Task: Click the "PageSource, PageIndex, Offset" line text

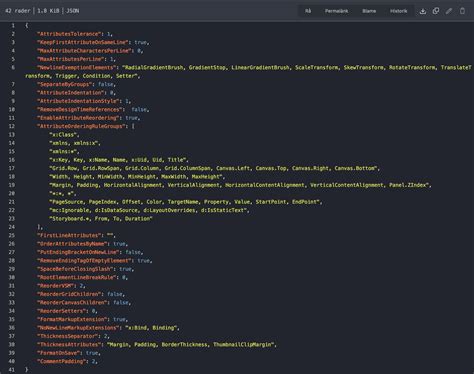Action: coord(185,202)
